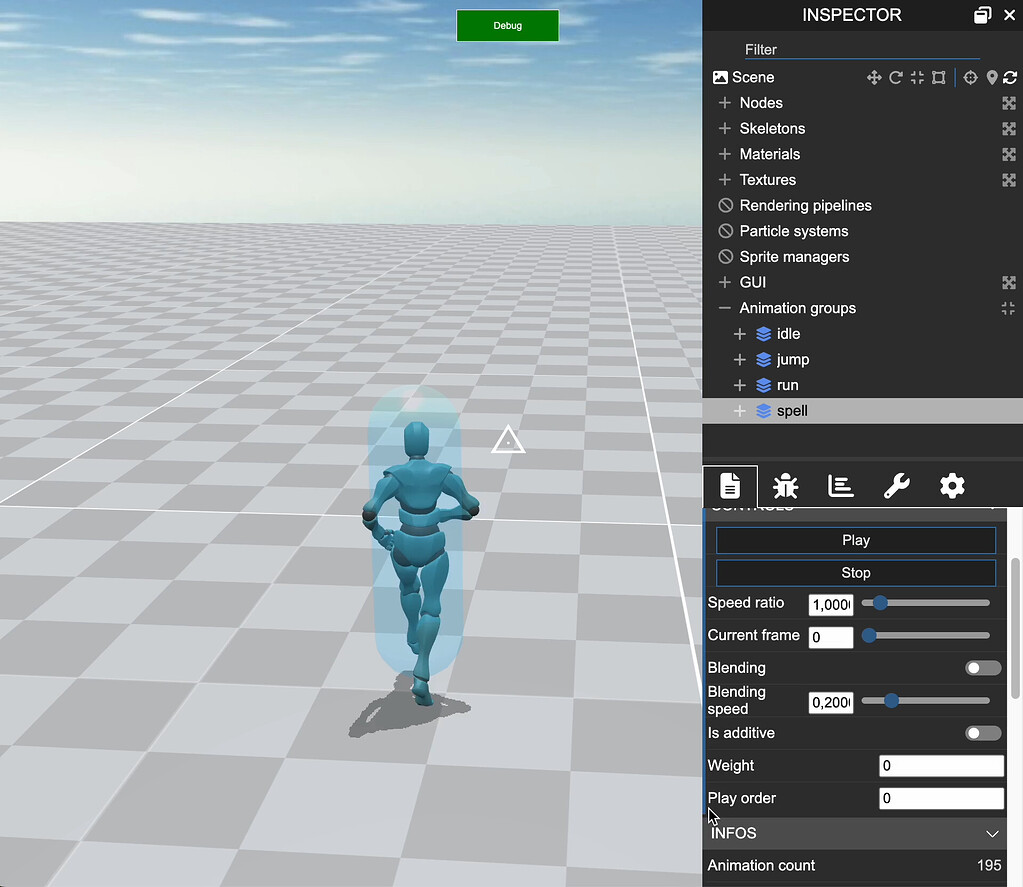This screenshot has height=887, width=1023.
Task: Collapse the Animation groups section
Action: [x=723, y=308]
